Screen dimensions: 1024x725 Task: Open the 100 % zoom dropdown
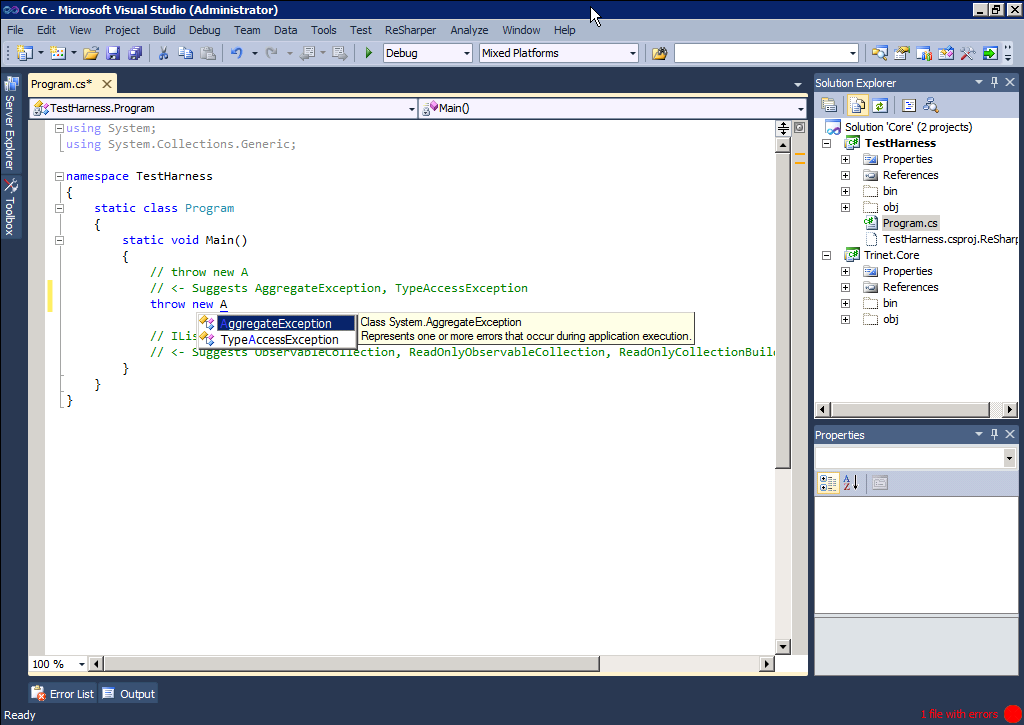[82, 664]
